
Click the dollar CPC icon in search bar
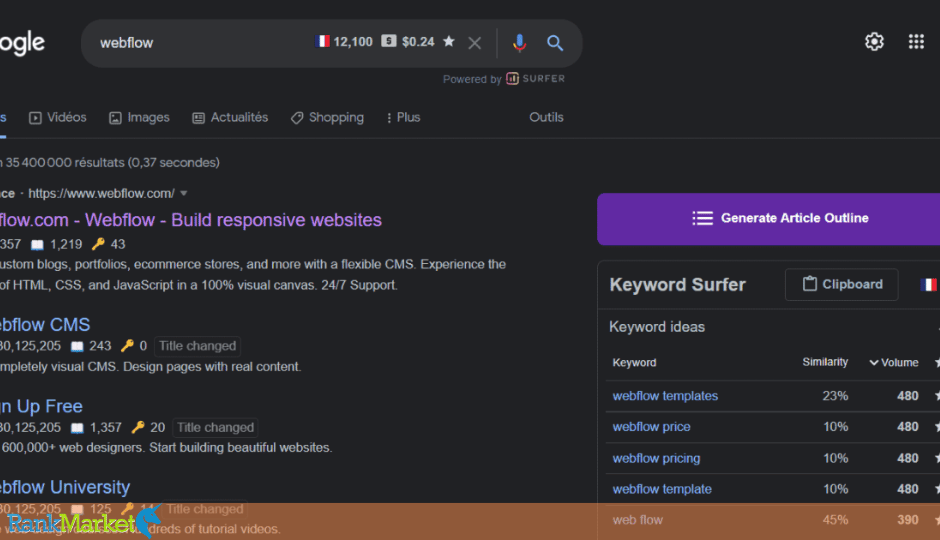point(389,41)
